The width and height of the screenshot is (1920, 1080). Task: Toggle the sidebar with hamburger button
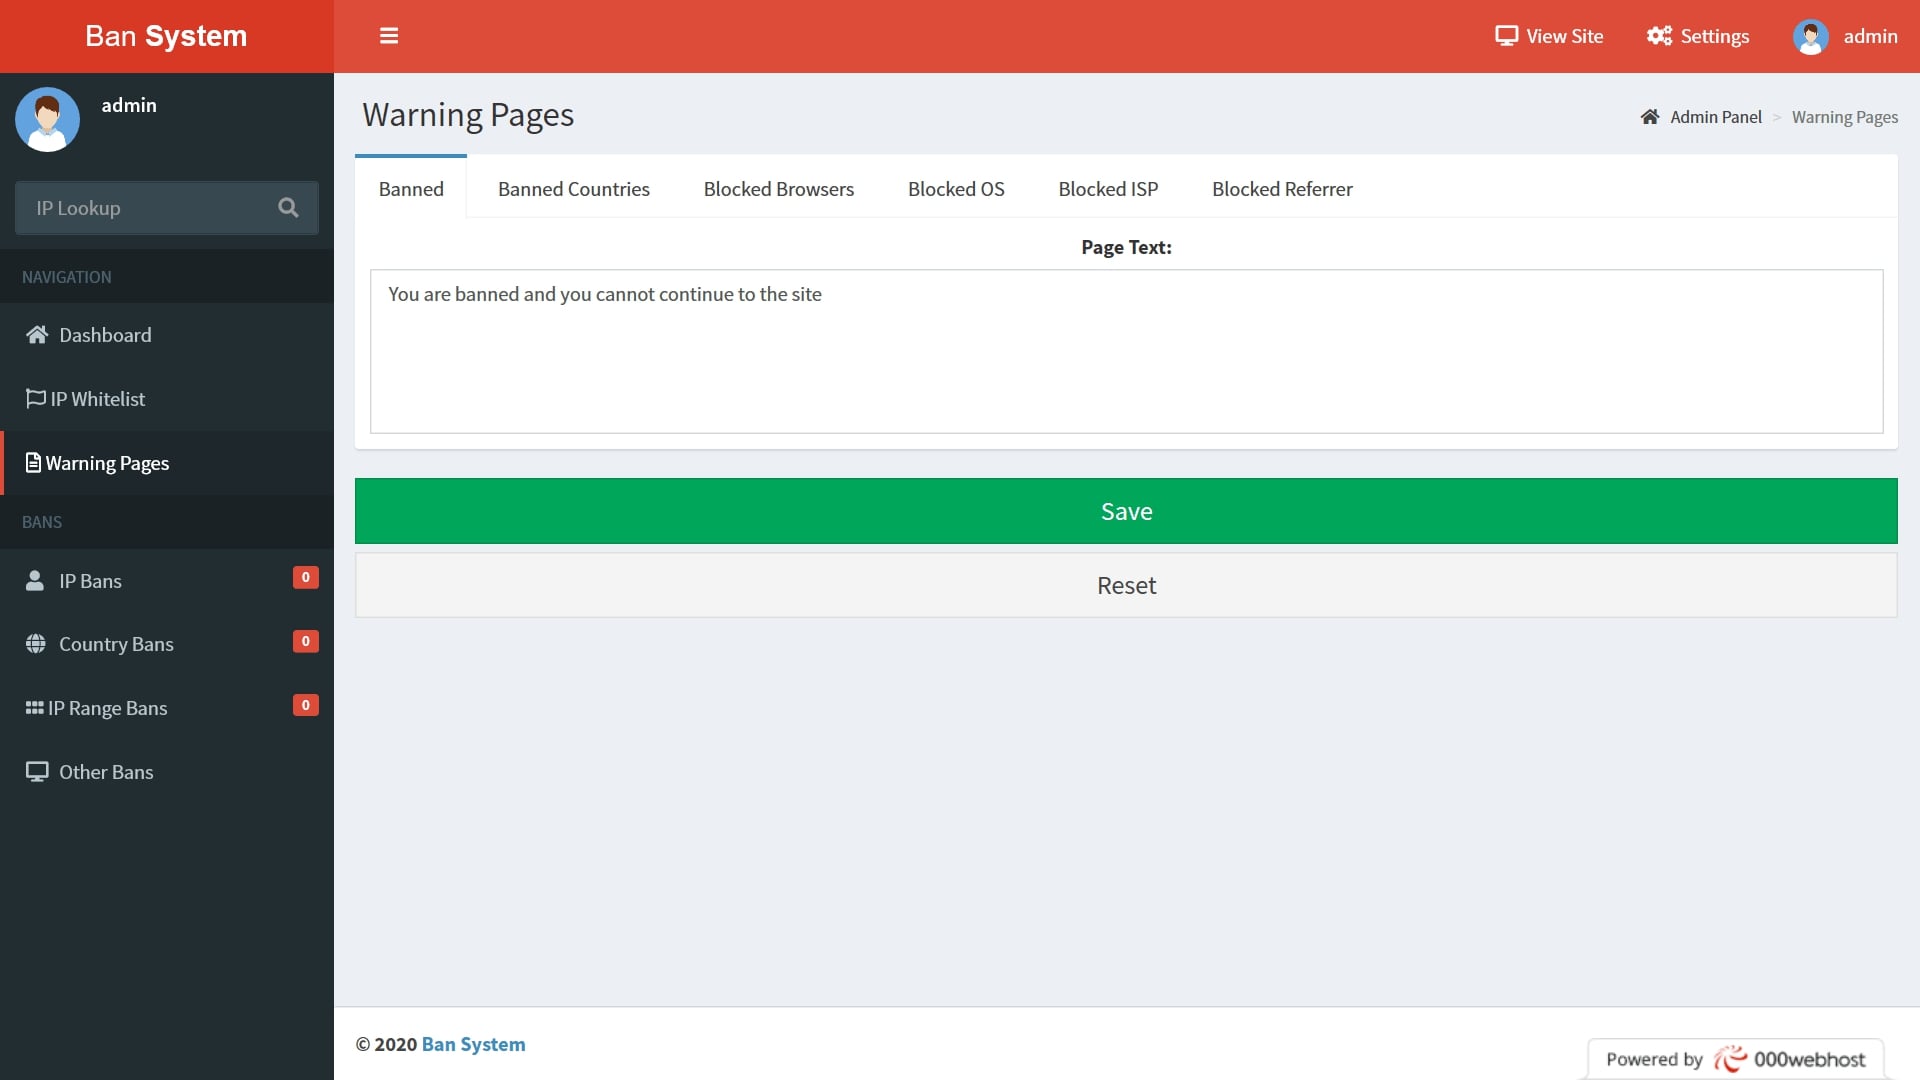tap(389, 36)
